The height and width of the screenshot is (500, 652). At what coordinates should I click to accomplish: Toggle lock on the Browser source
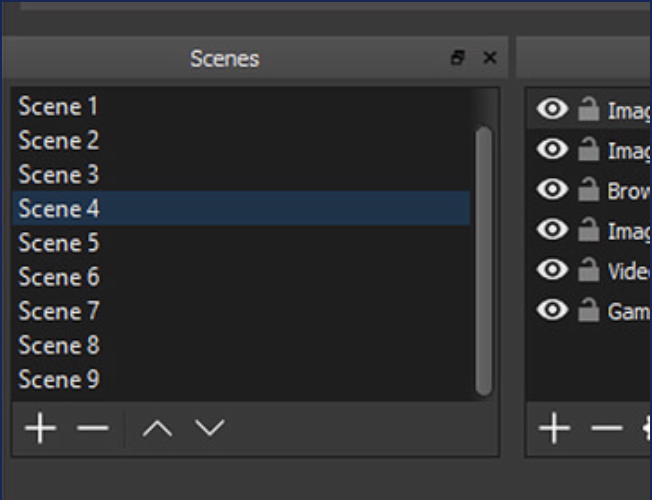click(588, 190)
